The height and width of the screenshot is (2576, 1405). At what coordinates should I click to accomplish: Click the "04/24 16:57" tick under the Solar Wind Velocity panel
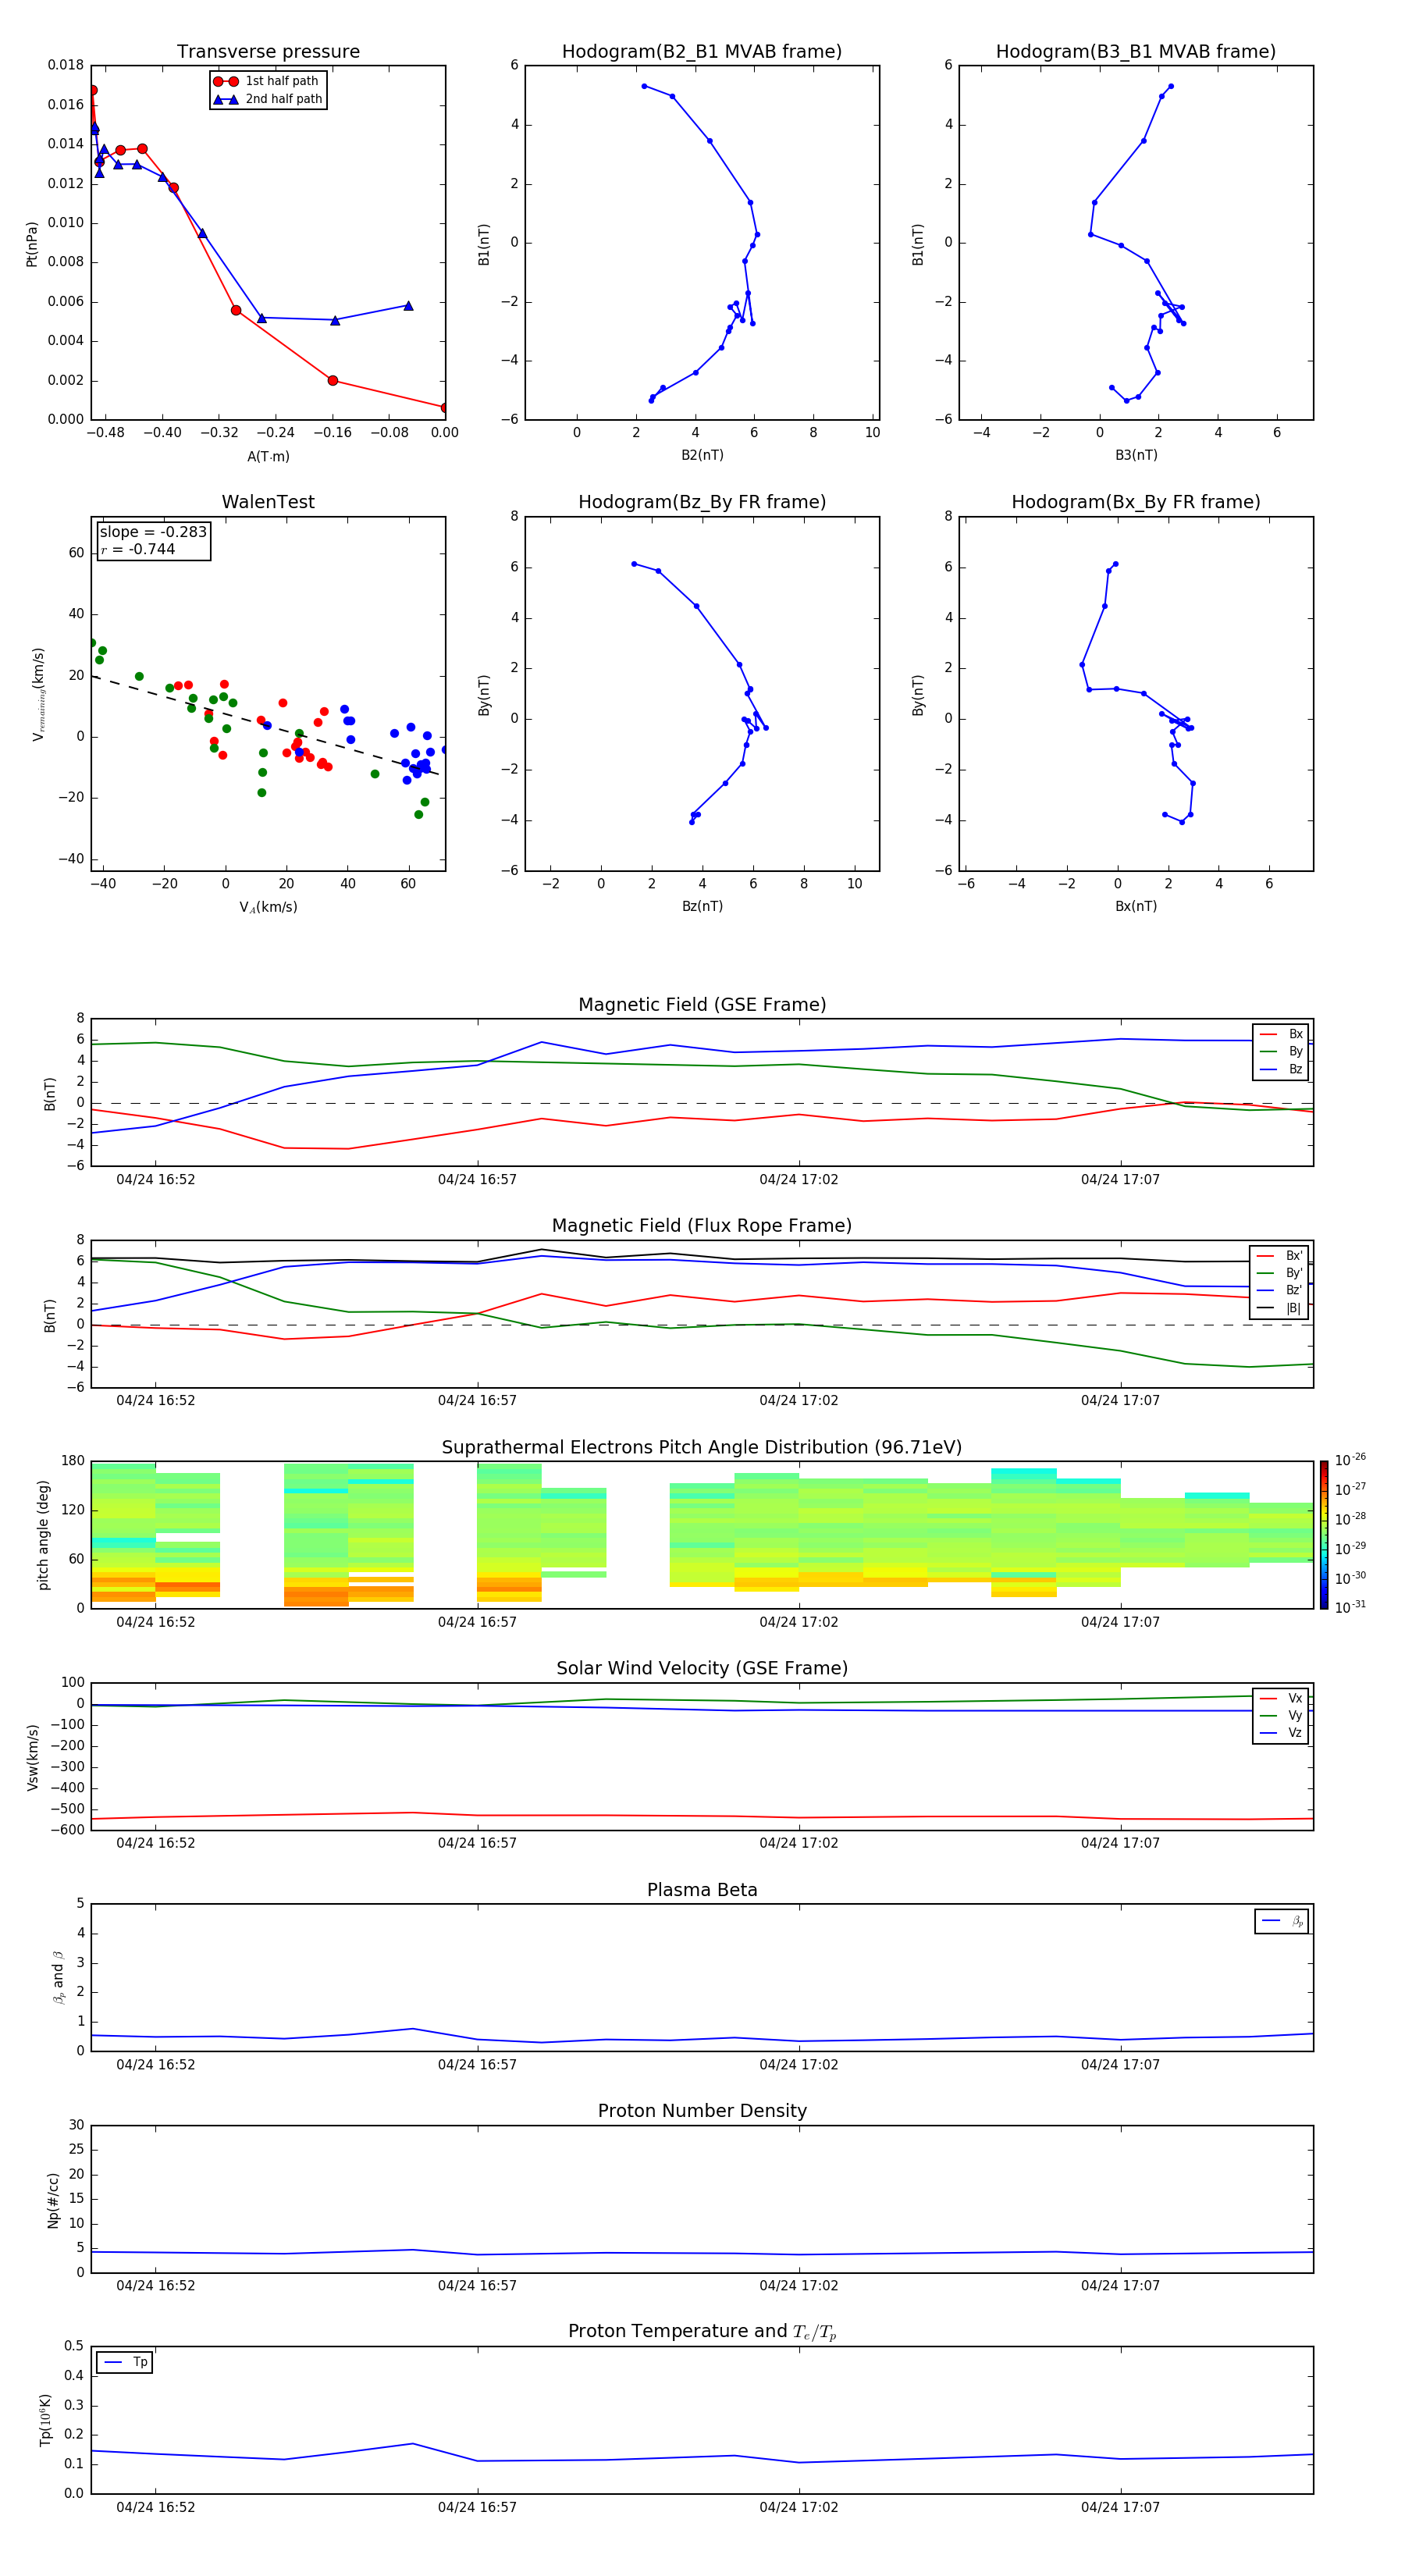pos(477,1843)
